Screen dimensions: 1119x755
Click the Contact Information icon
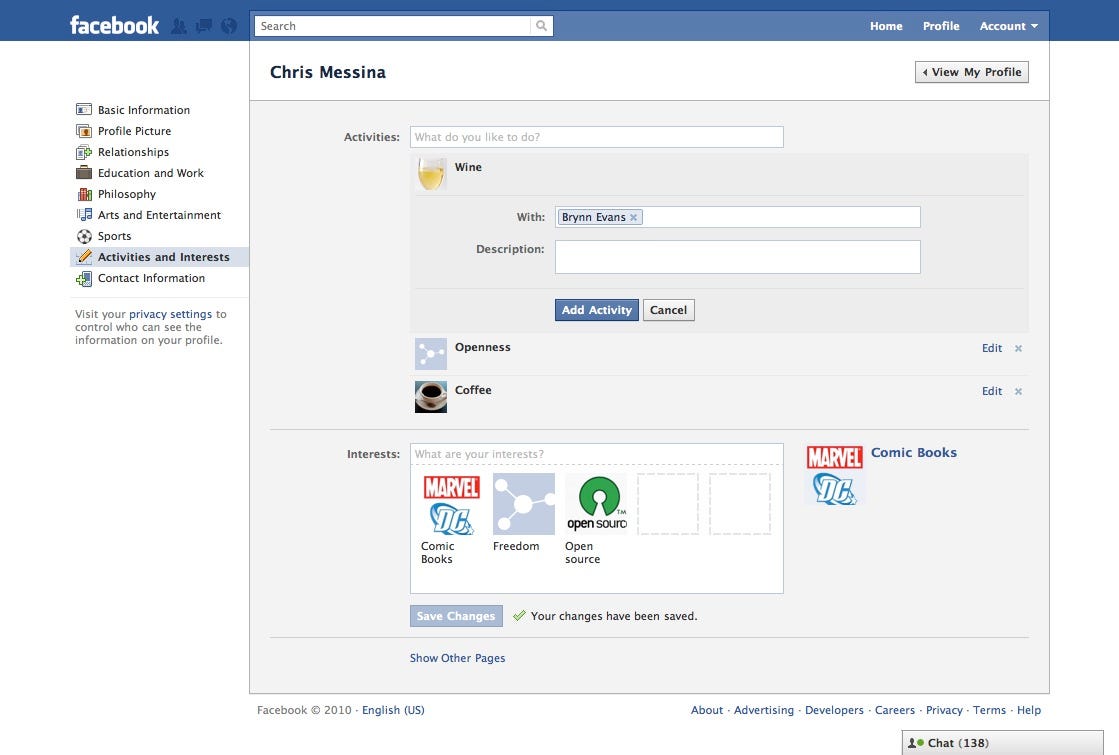(x=84, y=278)
